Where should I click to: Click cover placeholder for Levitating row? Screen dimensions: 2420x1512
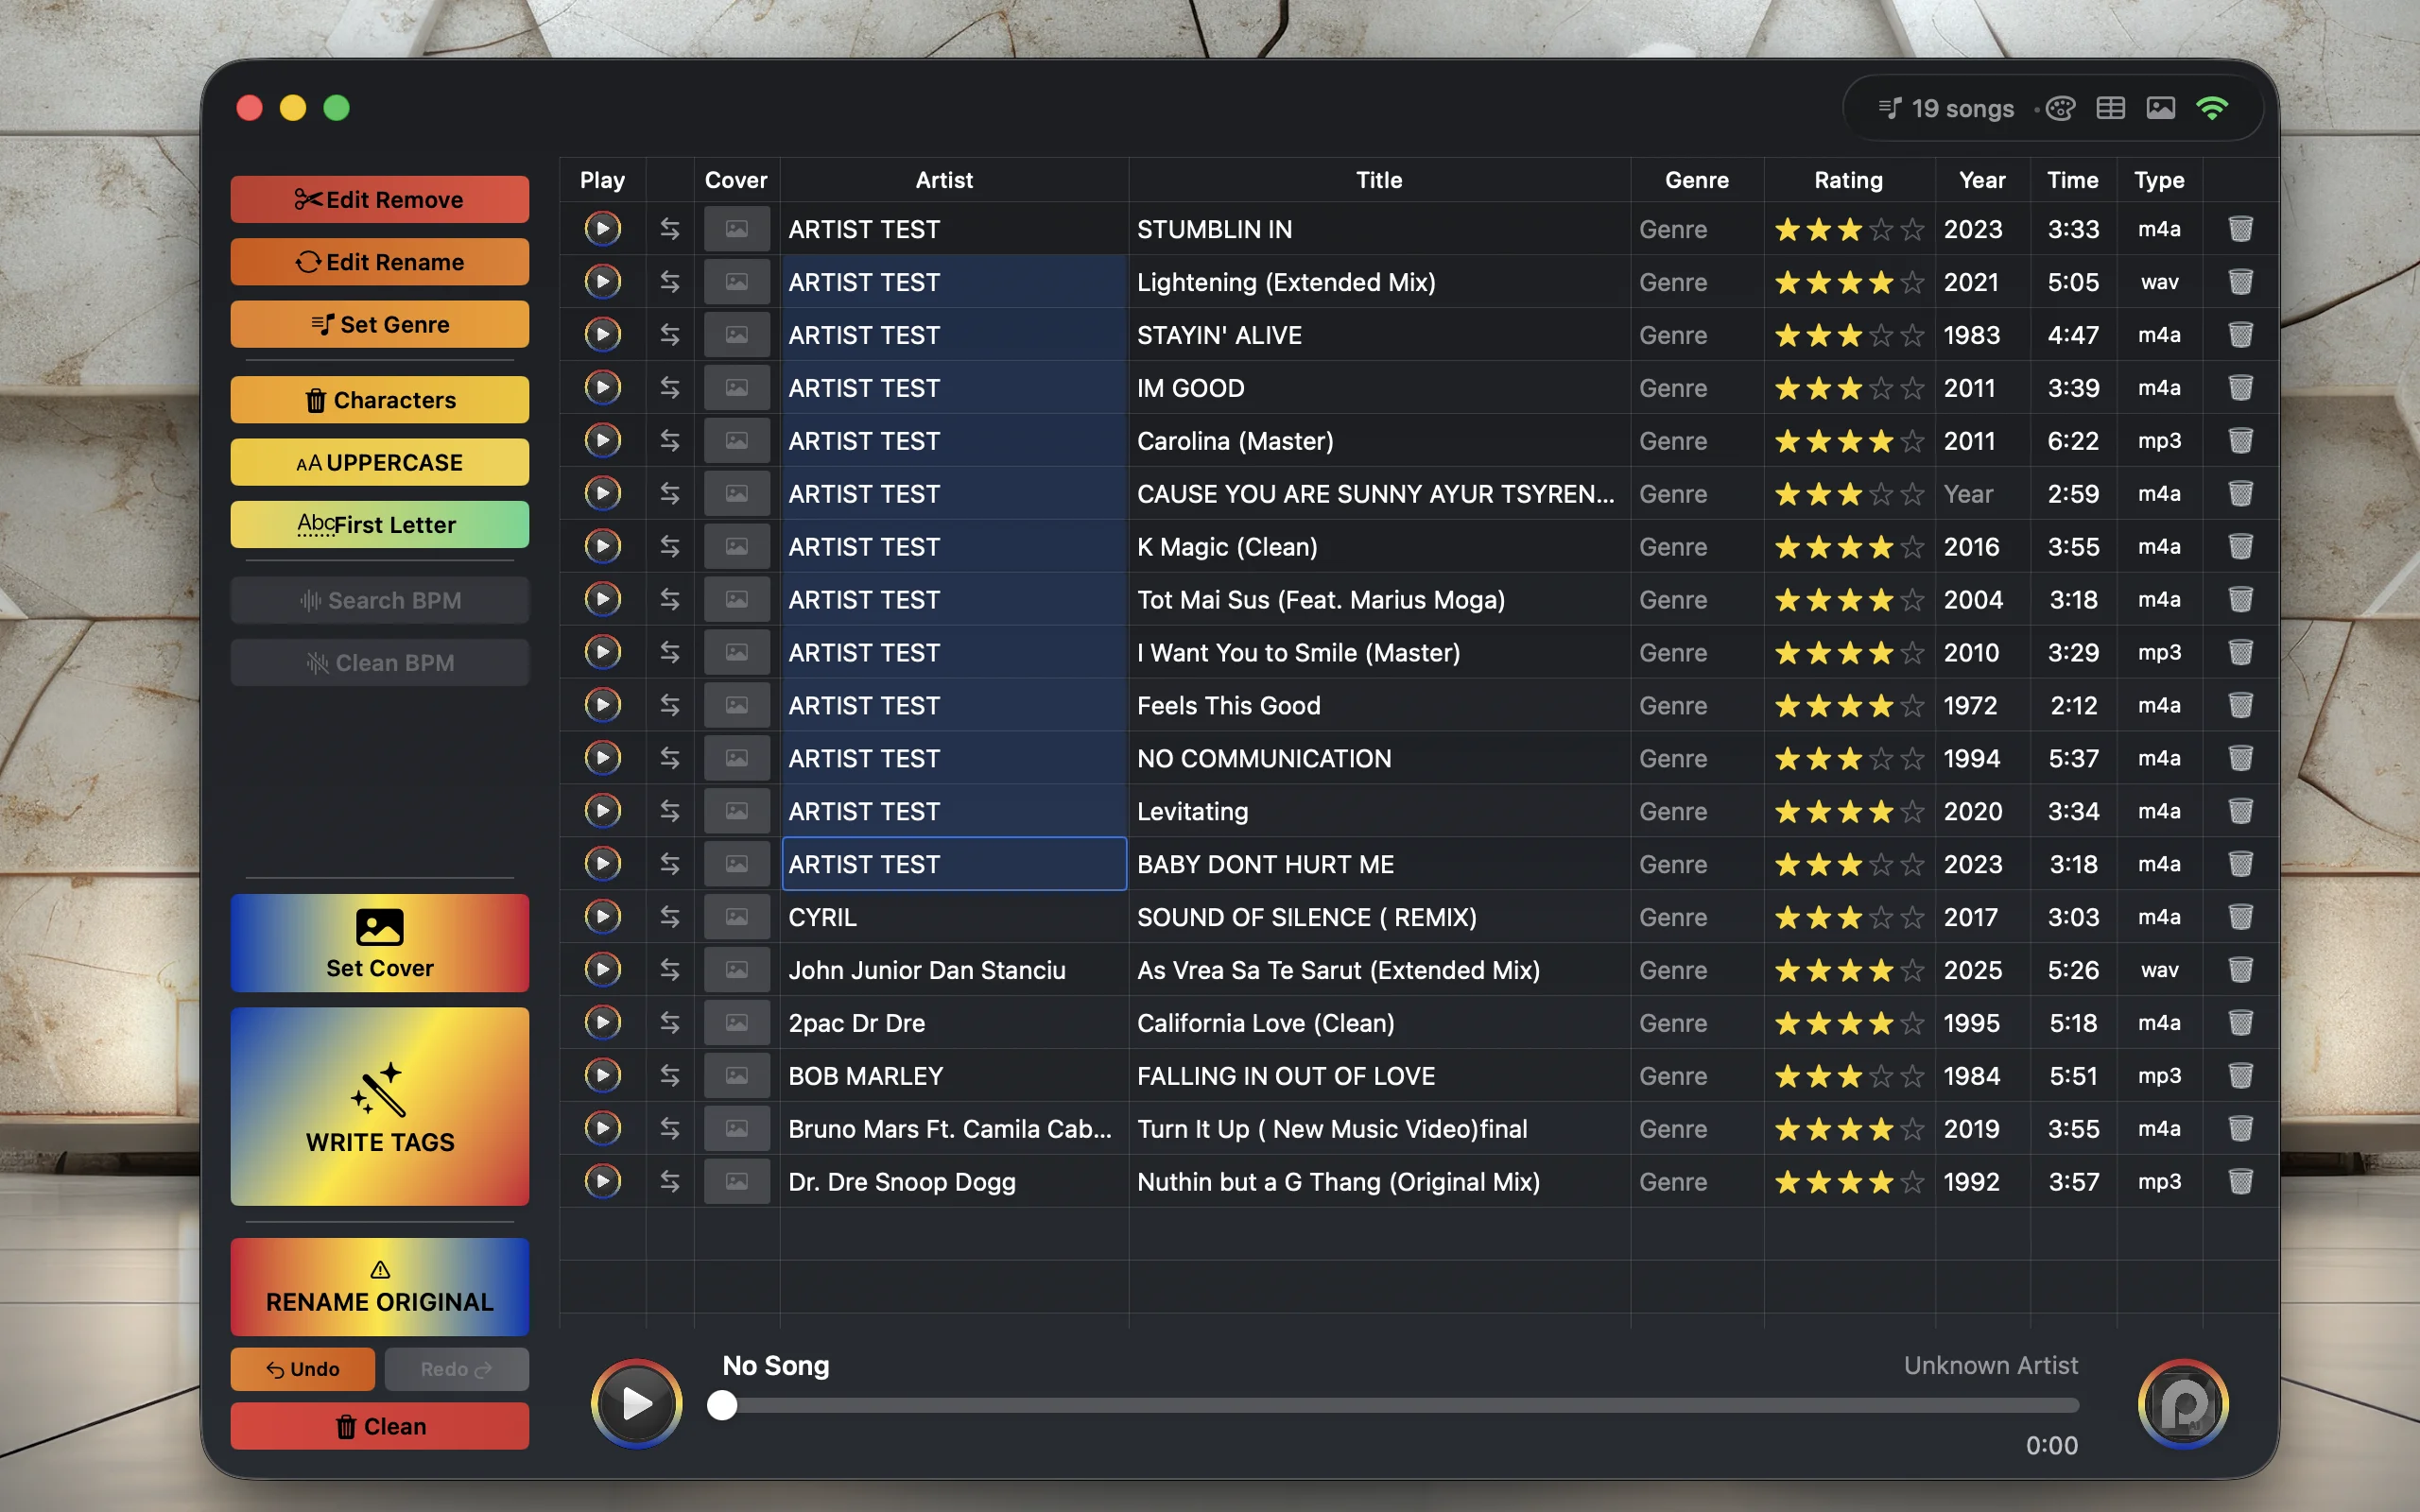coord(736,811)
